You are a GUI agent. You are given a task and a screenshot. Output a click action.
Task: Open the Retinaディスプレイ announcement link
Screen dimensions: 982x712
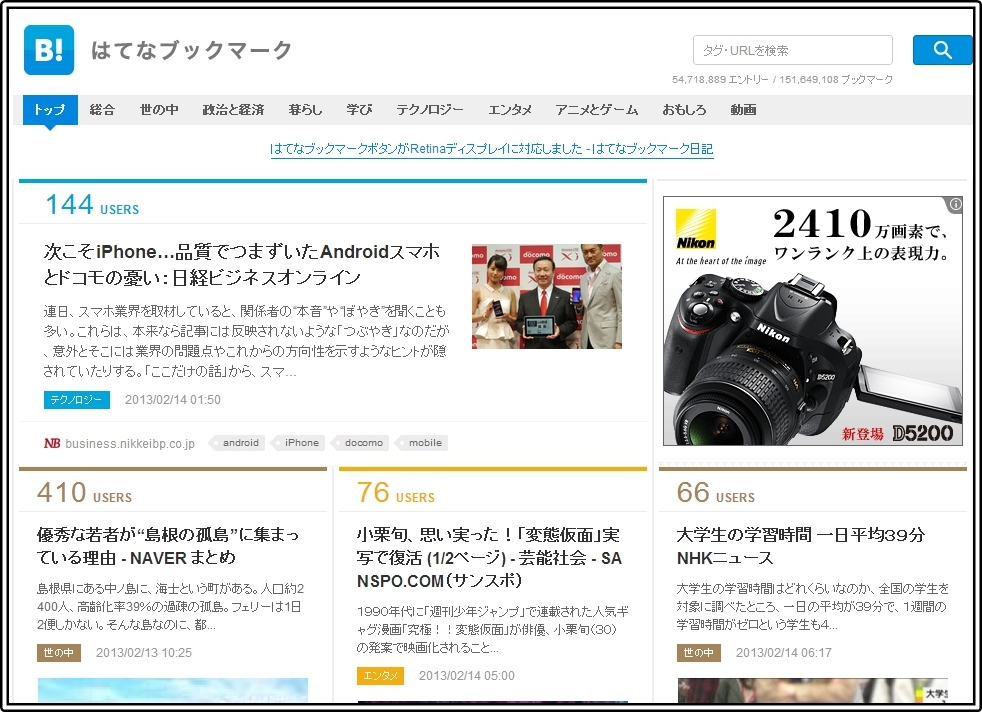point(492,149)
